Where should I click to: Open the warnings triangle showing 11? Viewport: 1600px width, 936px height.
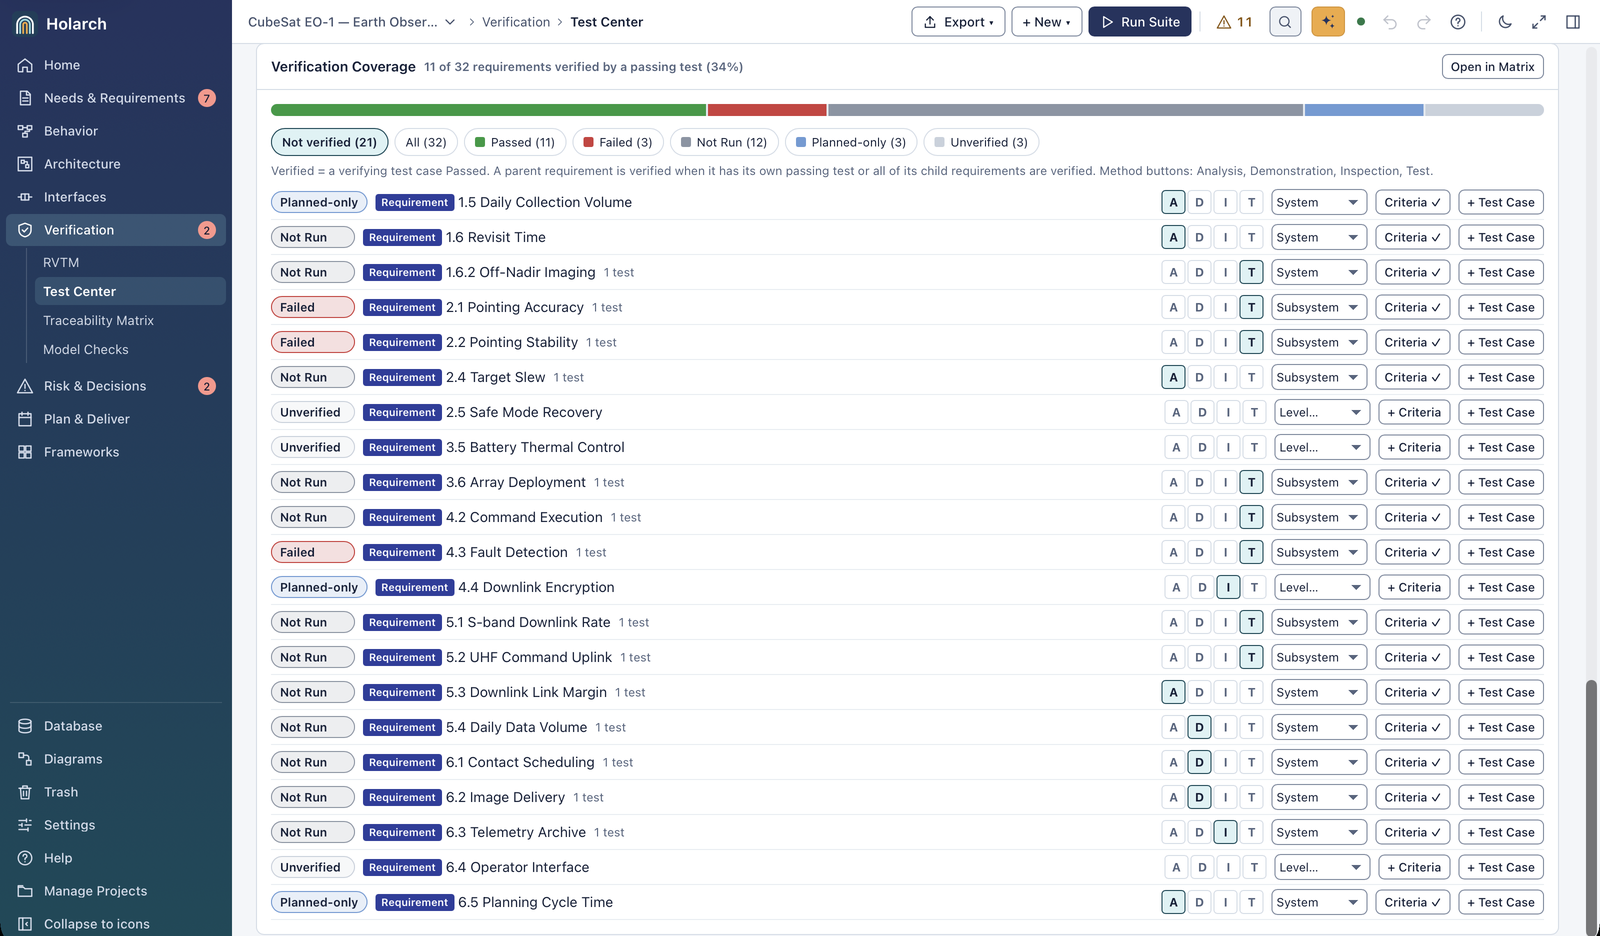tap(1234, 22)
